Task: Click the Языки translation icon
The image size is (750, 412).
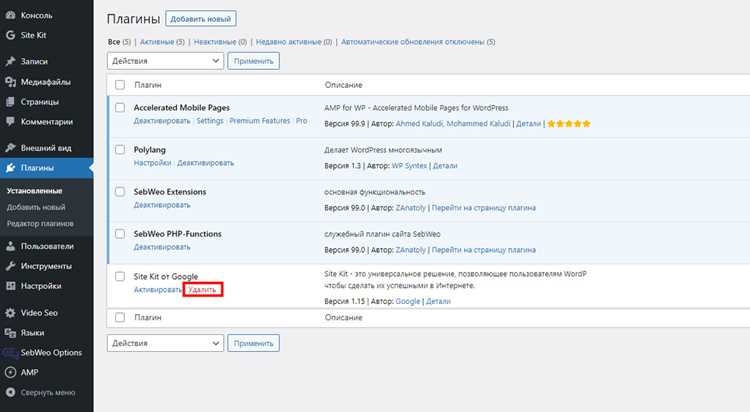Action: [10, 333]
